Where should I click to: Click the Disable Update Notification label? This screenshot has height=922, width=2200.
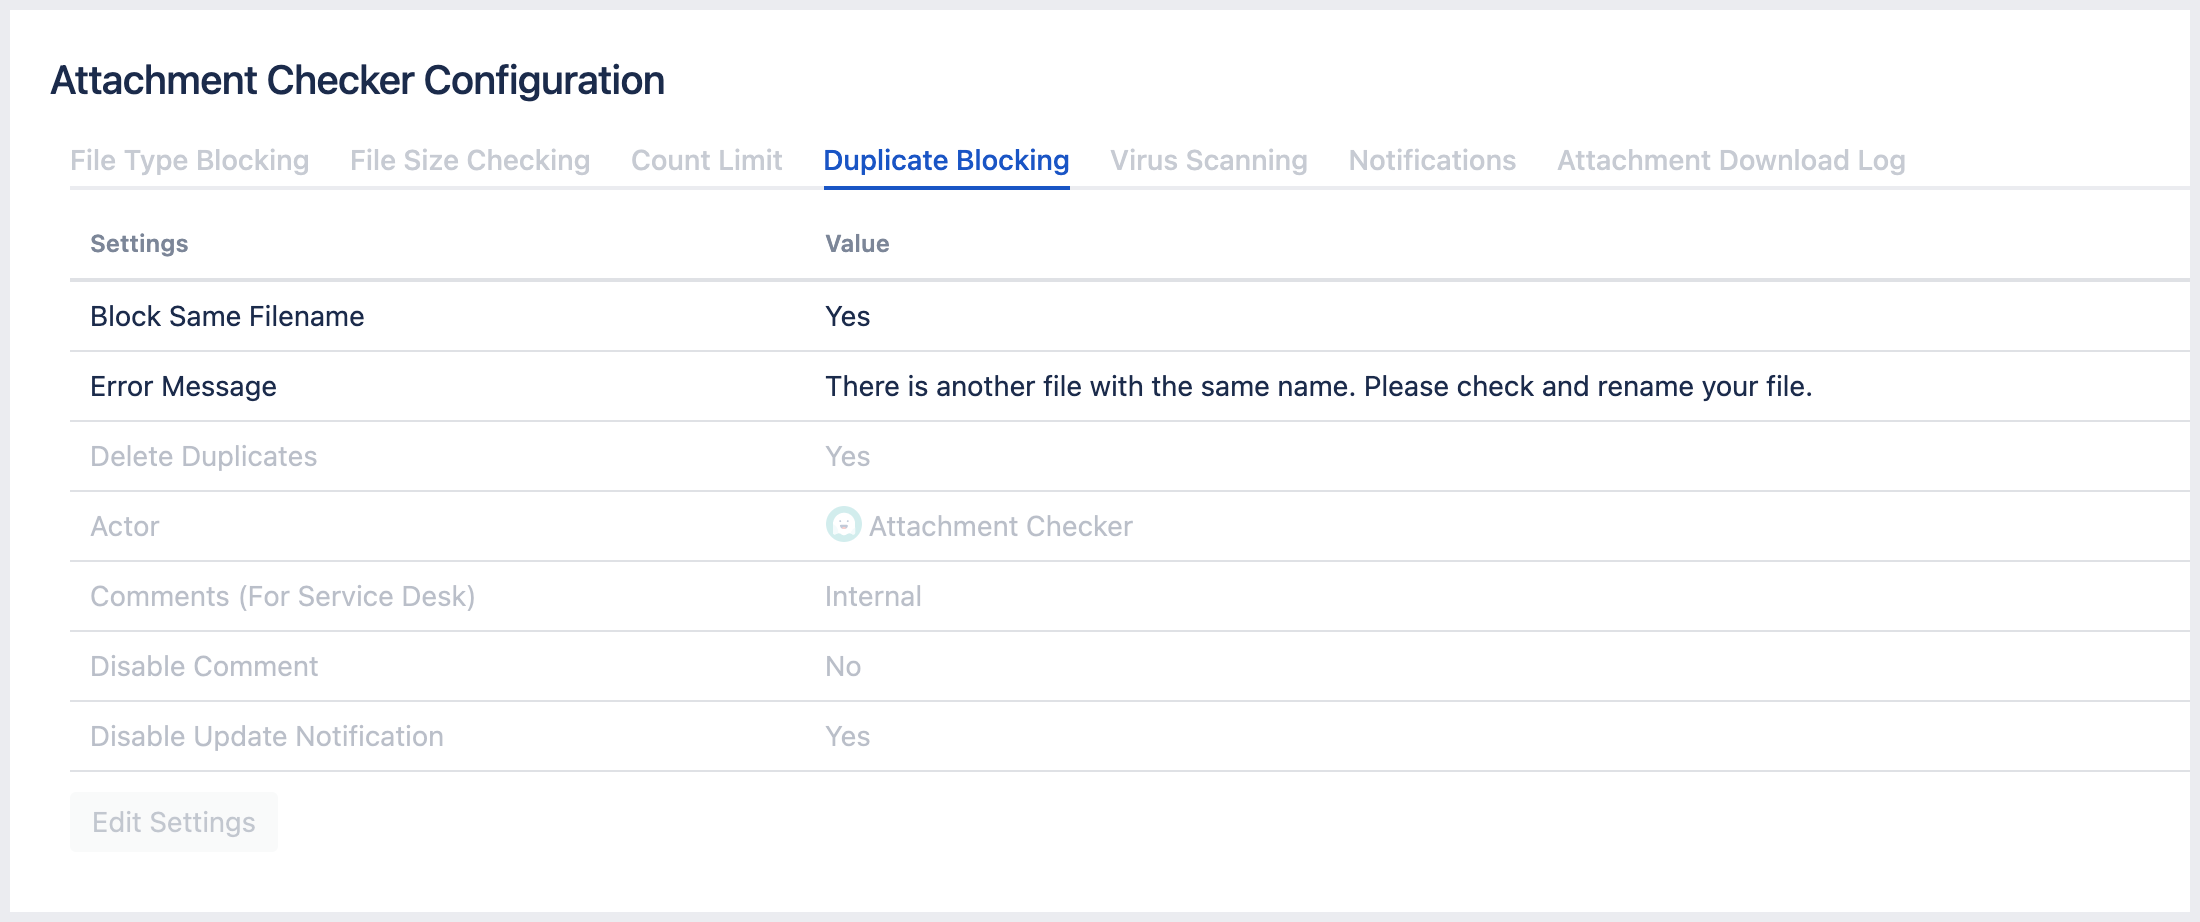[x=266, y=737]
